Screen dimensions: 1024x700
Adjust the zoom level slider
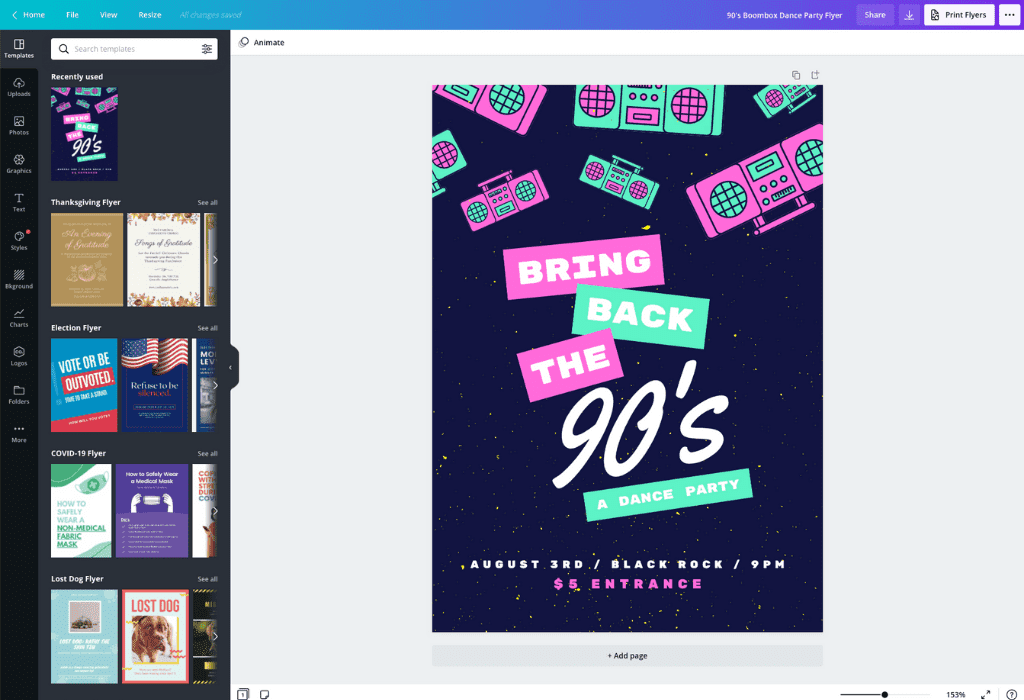884,694
